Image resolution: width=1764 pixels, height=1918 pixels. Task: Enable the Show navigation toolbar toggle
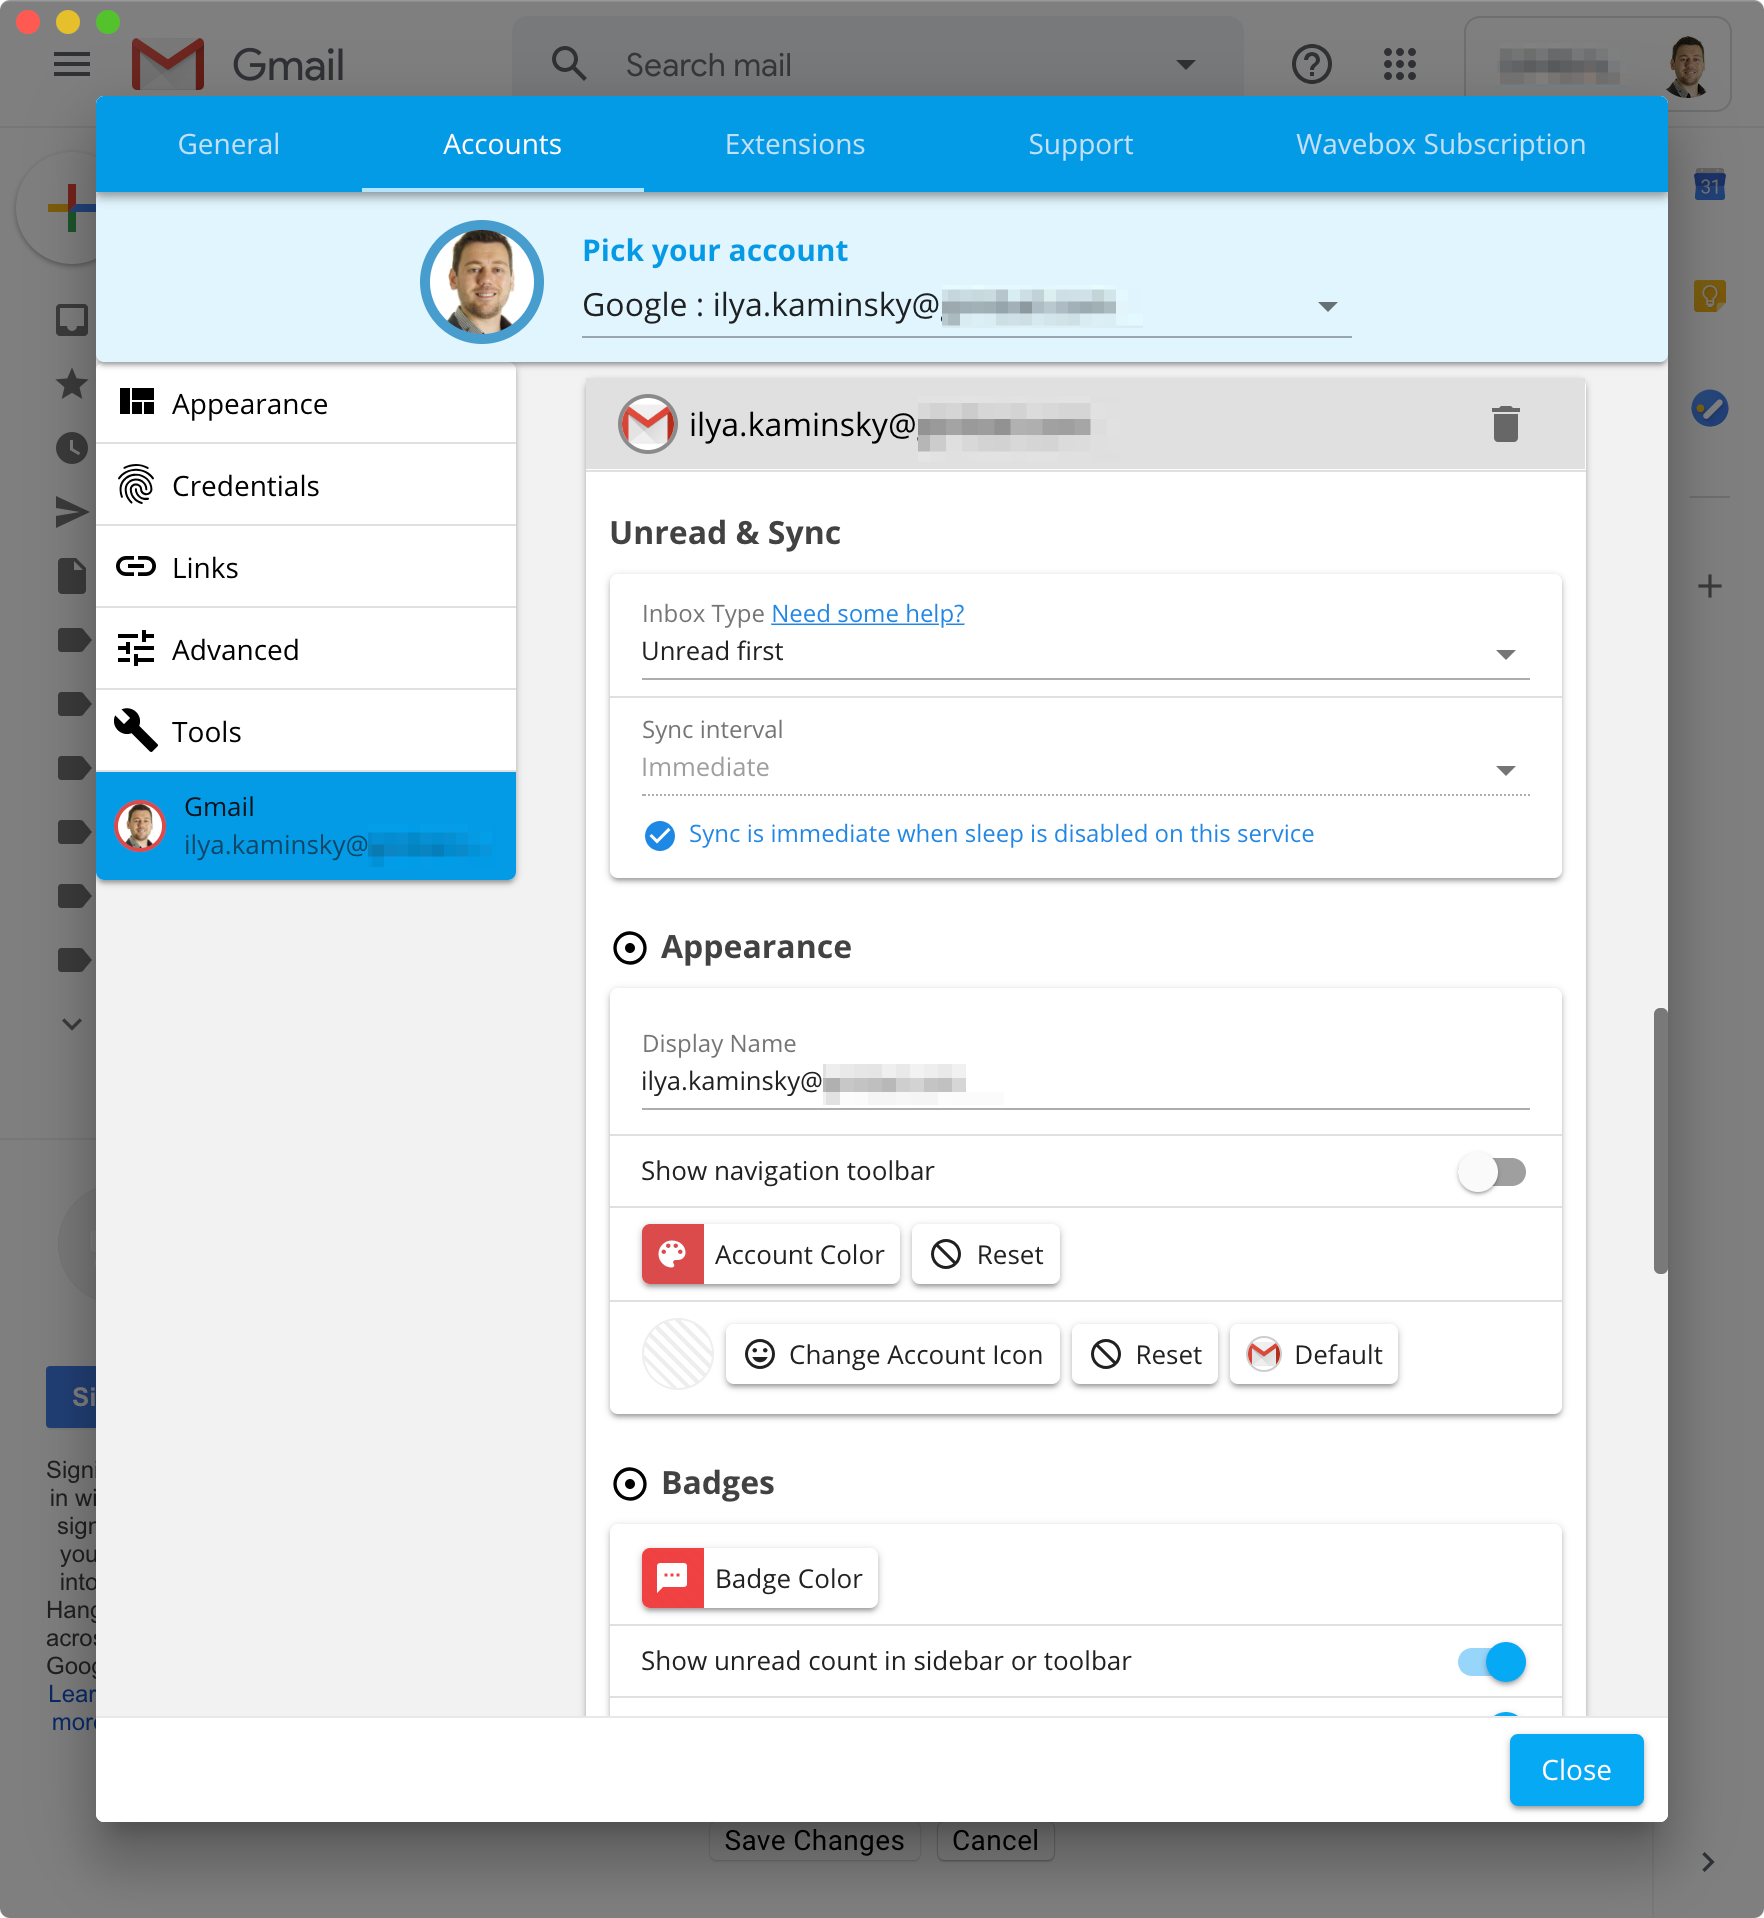(x=1492, y=1171)
